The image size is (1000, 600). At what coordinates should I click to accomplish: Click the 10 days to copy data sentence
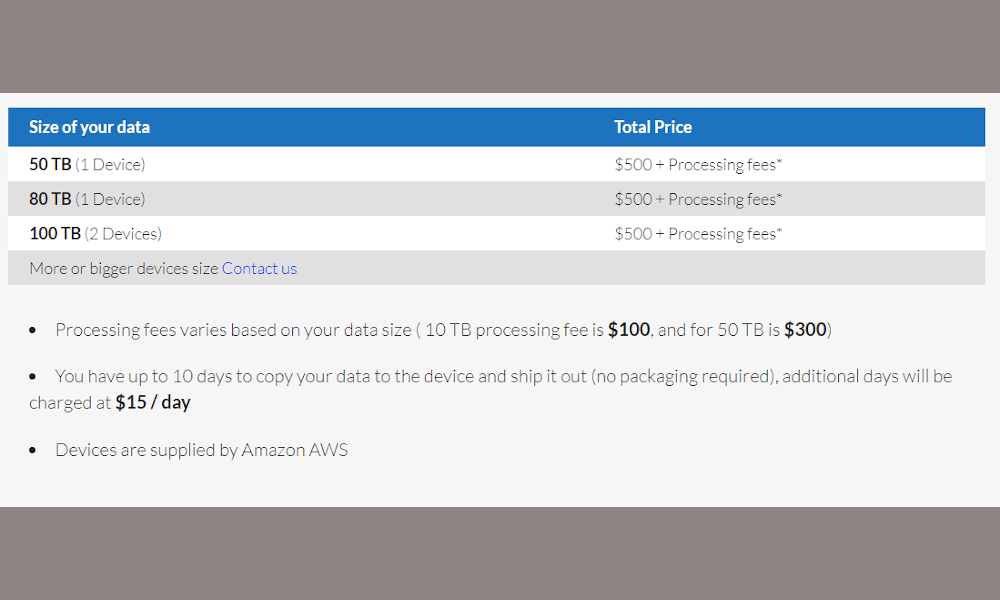[x=490, y=389]
